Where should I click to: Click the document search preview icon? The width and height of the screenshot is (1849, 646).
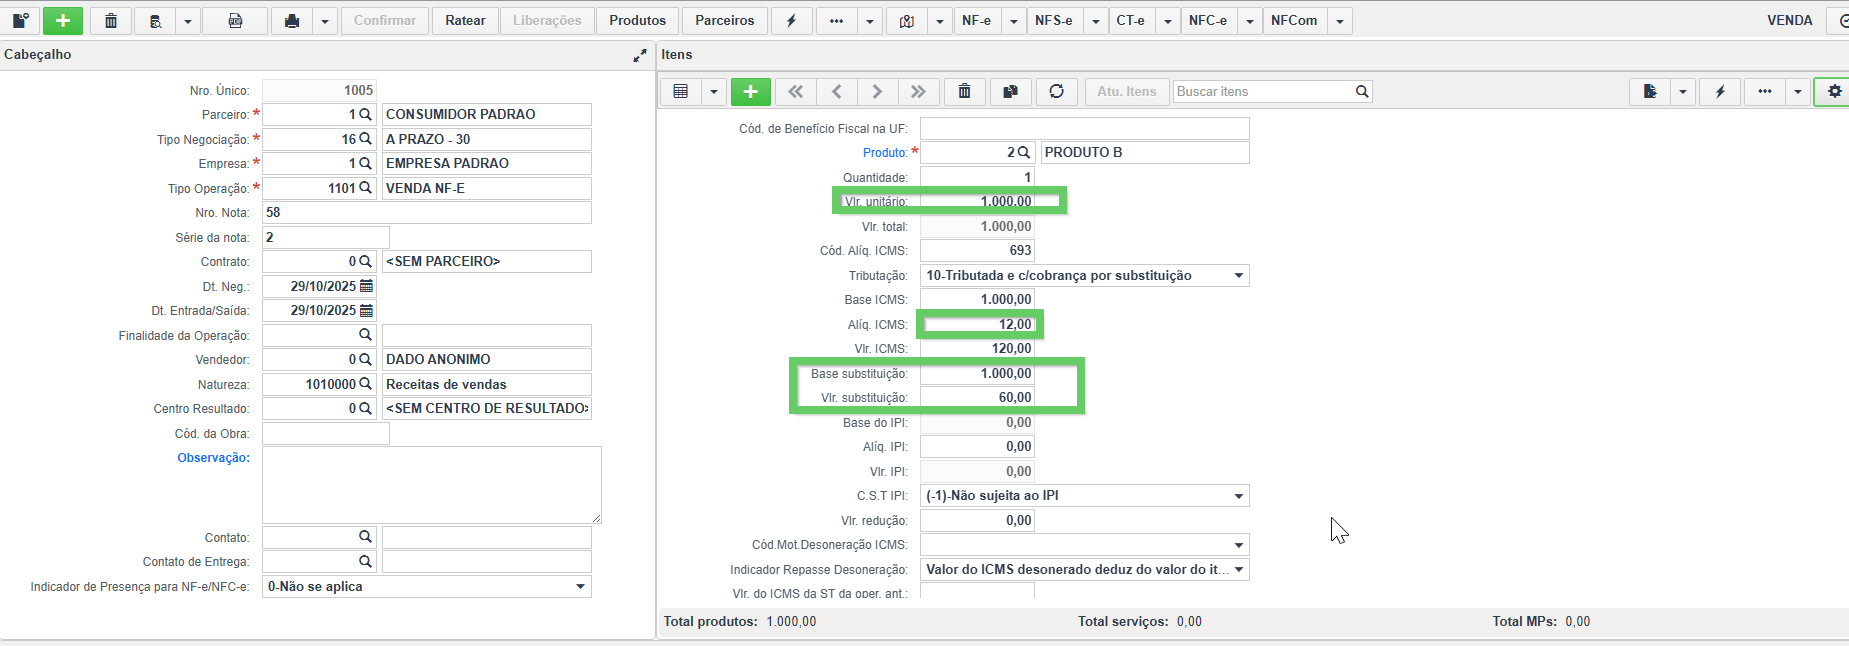pos(156,20)
